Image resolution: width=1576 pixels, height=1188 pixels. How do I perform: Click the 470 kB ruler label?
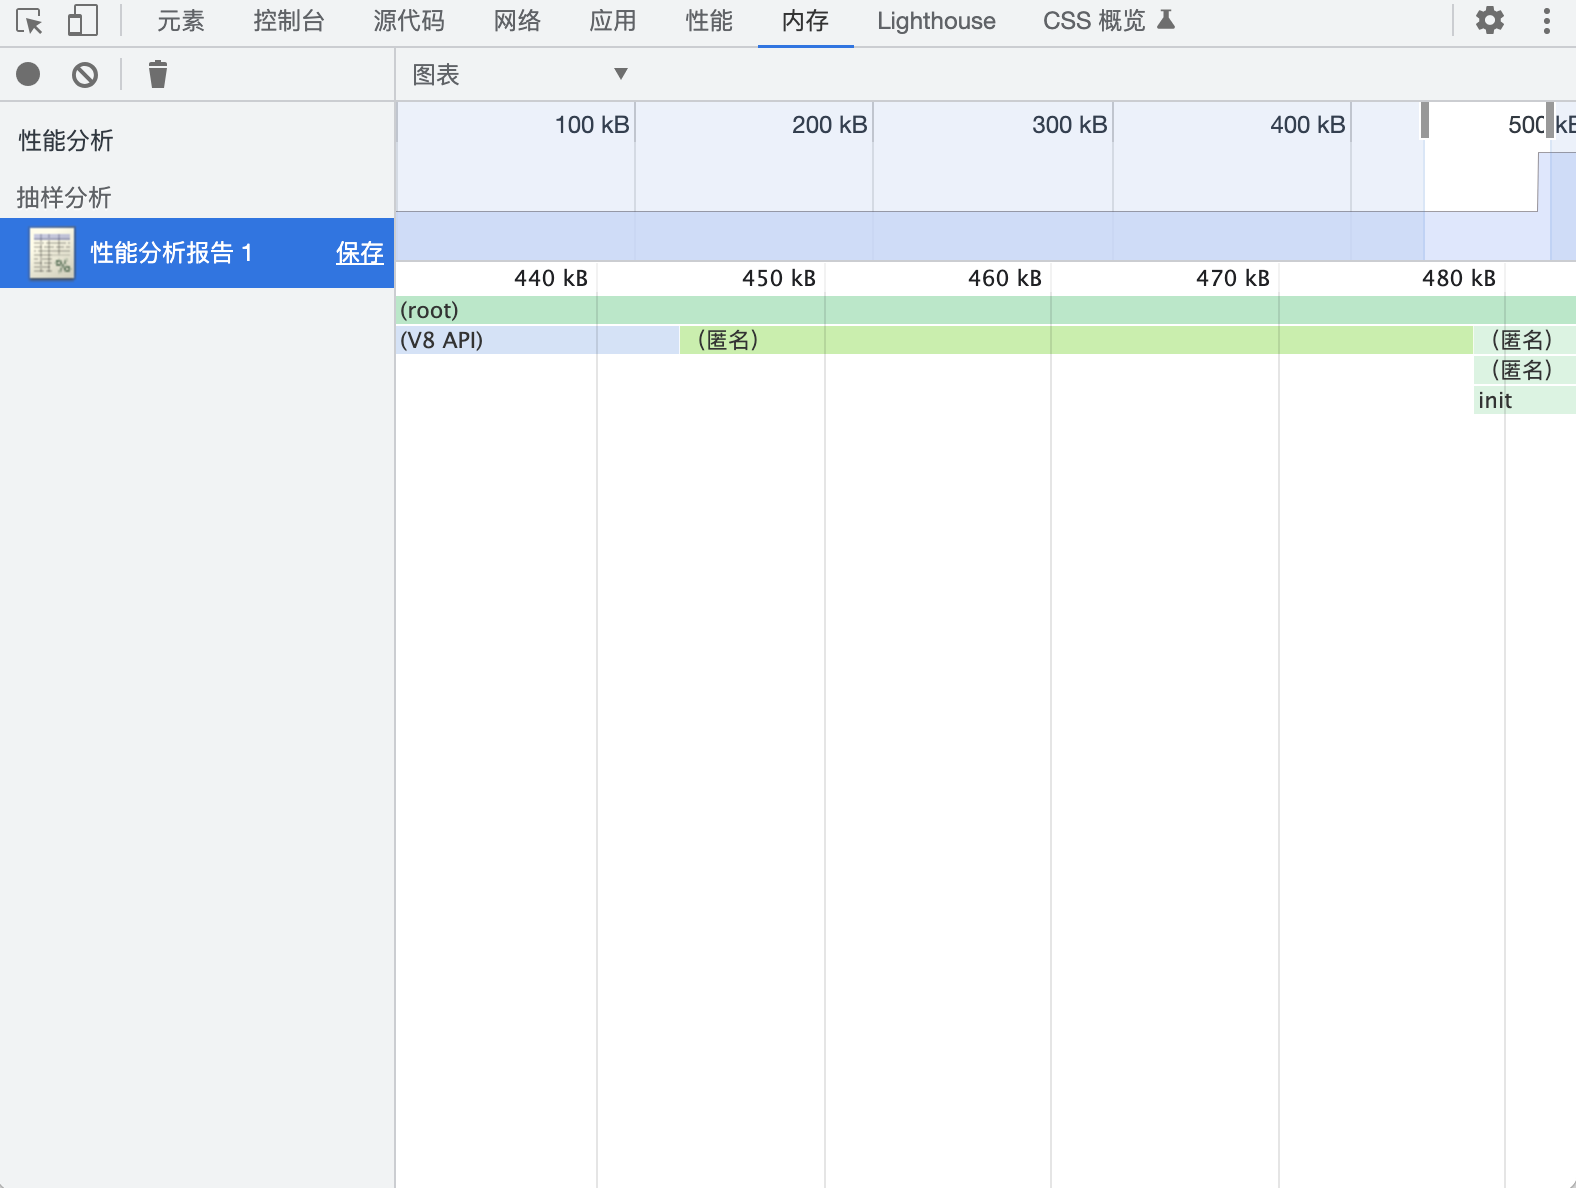pyautogui.click(x=1233, y=278)
